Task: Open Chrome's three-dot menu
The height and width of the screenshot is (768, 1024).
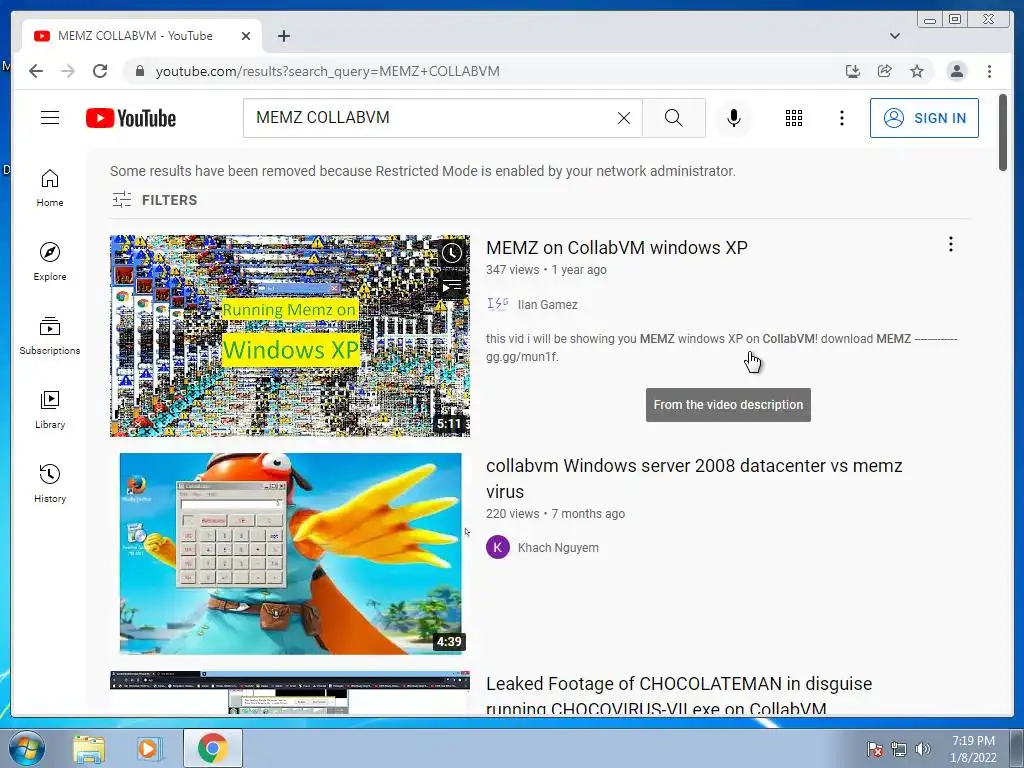Action: tap(989, 71)
